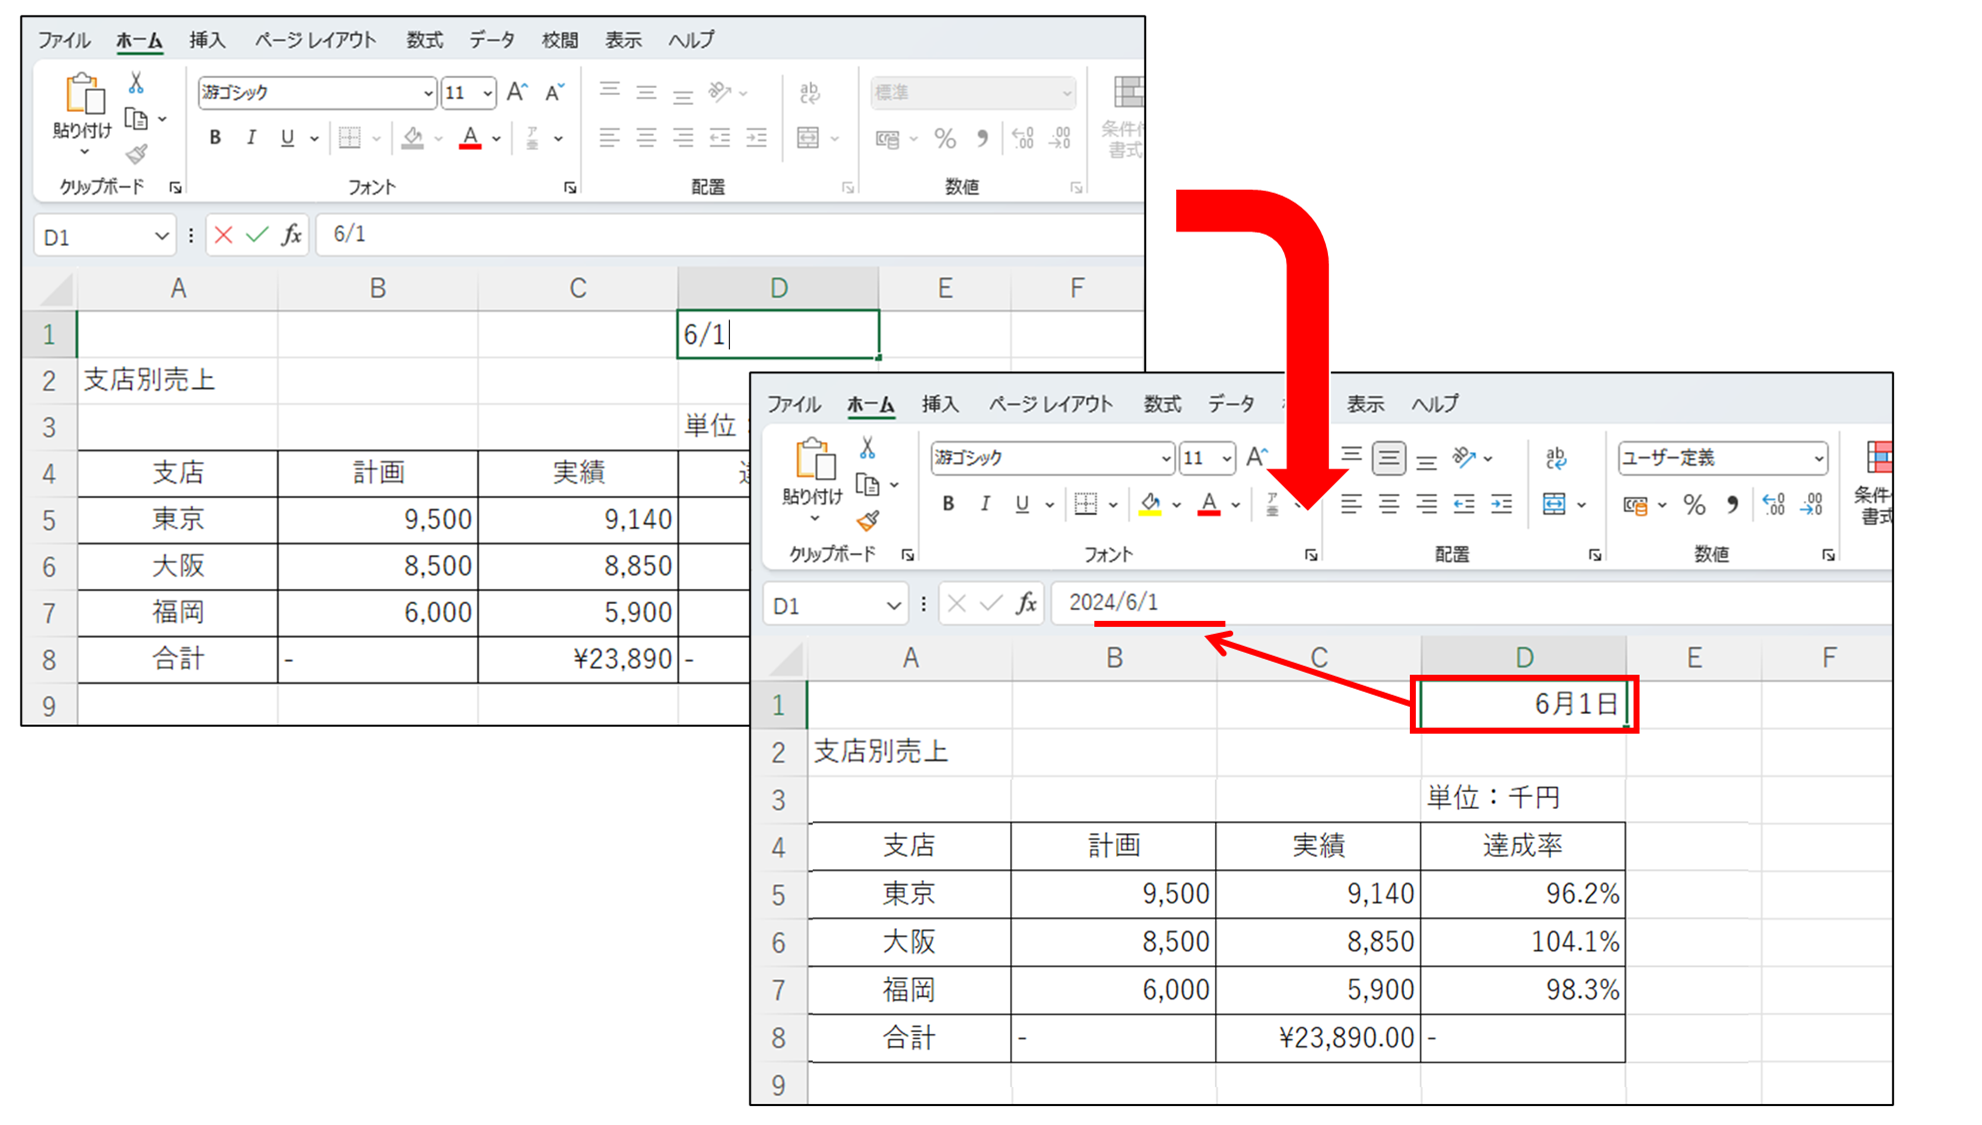The width and height of the screenshot is (1982, 1125).
Task: Click insert function fx icon in front window
Action: (1026, 603)
